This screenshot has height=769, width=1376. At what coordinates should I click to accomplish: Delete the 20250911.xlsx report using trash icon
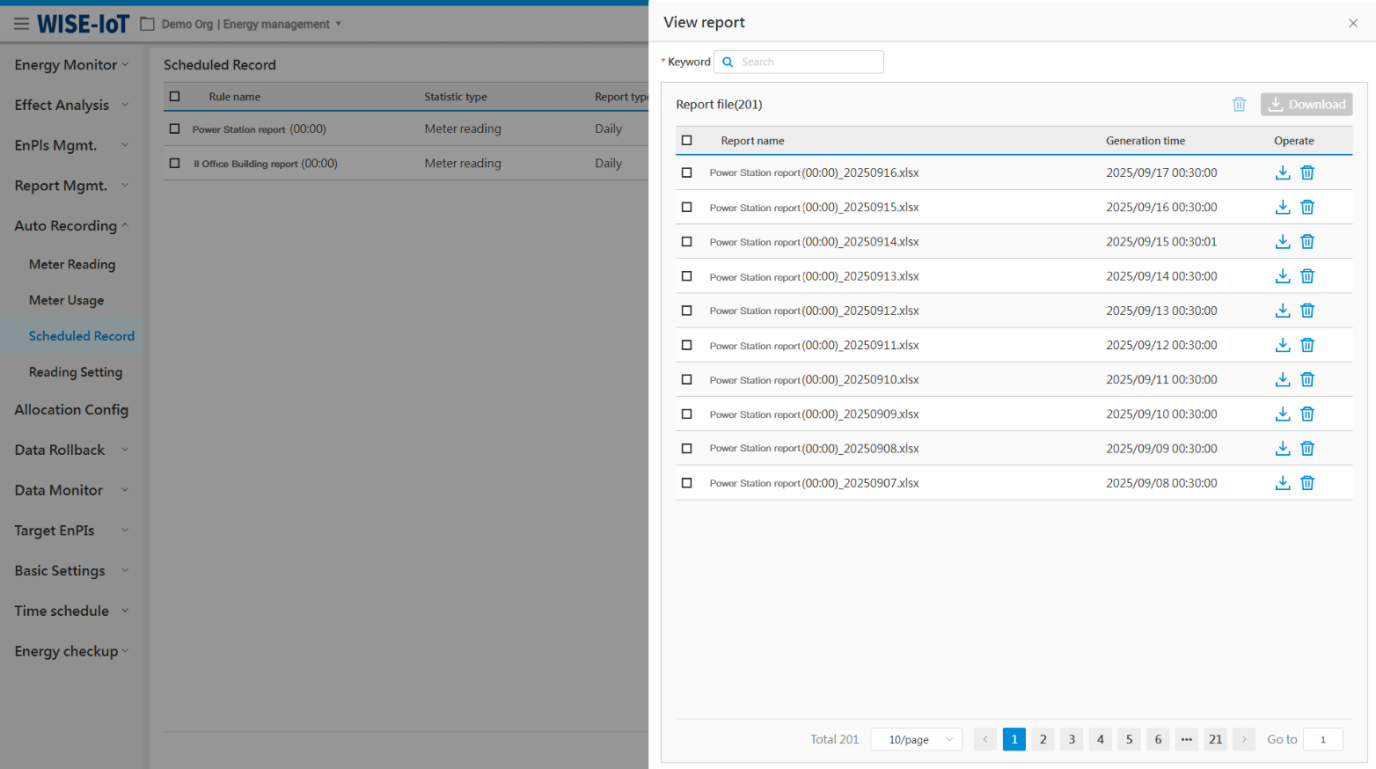(x=1307, y=345)
